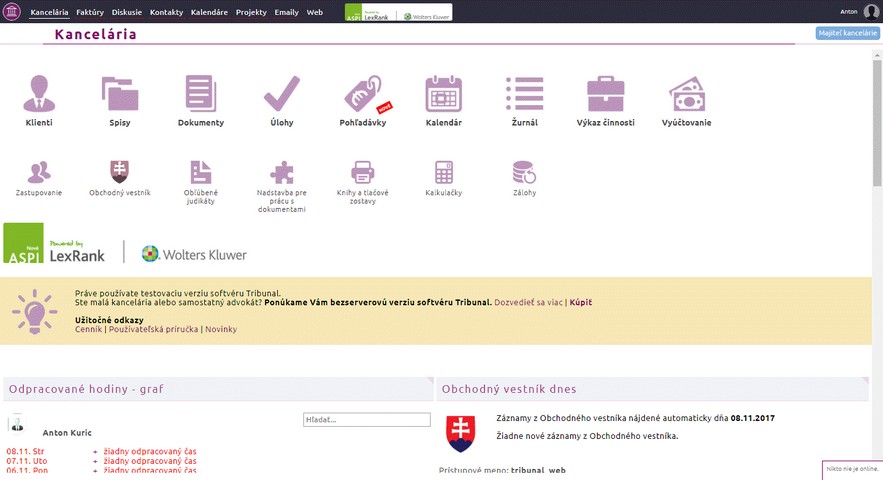Open Knihy a tlačové zostavy printer icon
Image resolution: width=883 pixels, height=480 pixels.
click(363, 172)
